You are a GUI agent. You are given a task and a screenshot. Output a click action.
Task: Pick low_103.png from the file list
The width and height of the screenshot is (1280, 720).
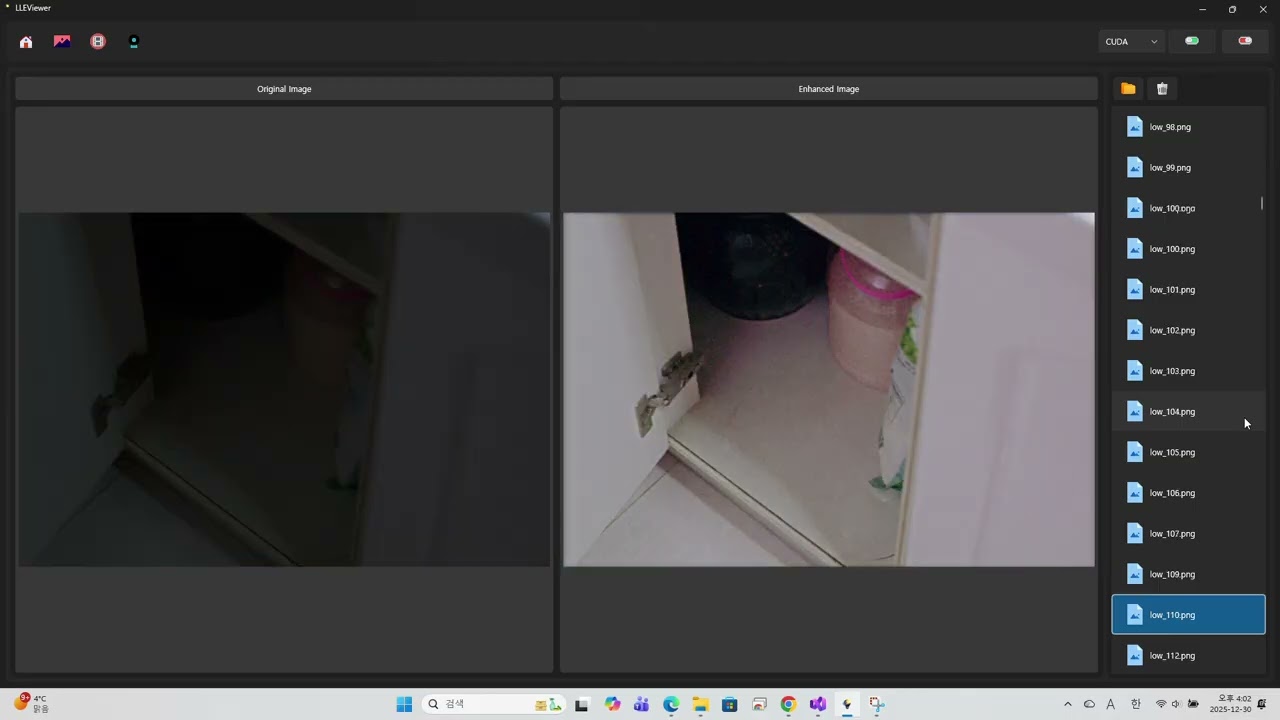coord(1188,371)
